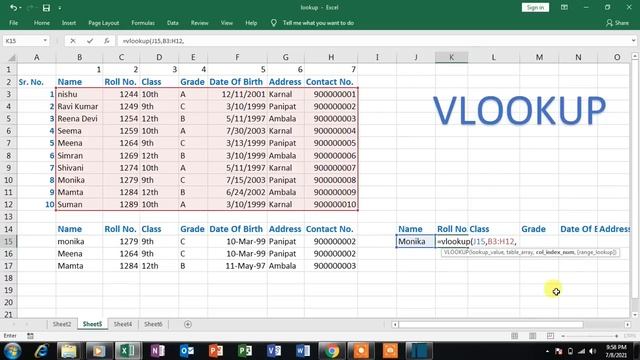Switch to Normal view in the status bar
The image size is (640, 360).
click(515, 336)
